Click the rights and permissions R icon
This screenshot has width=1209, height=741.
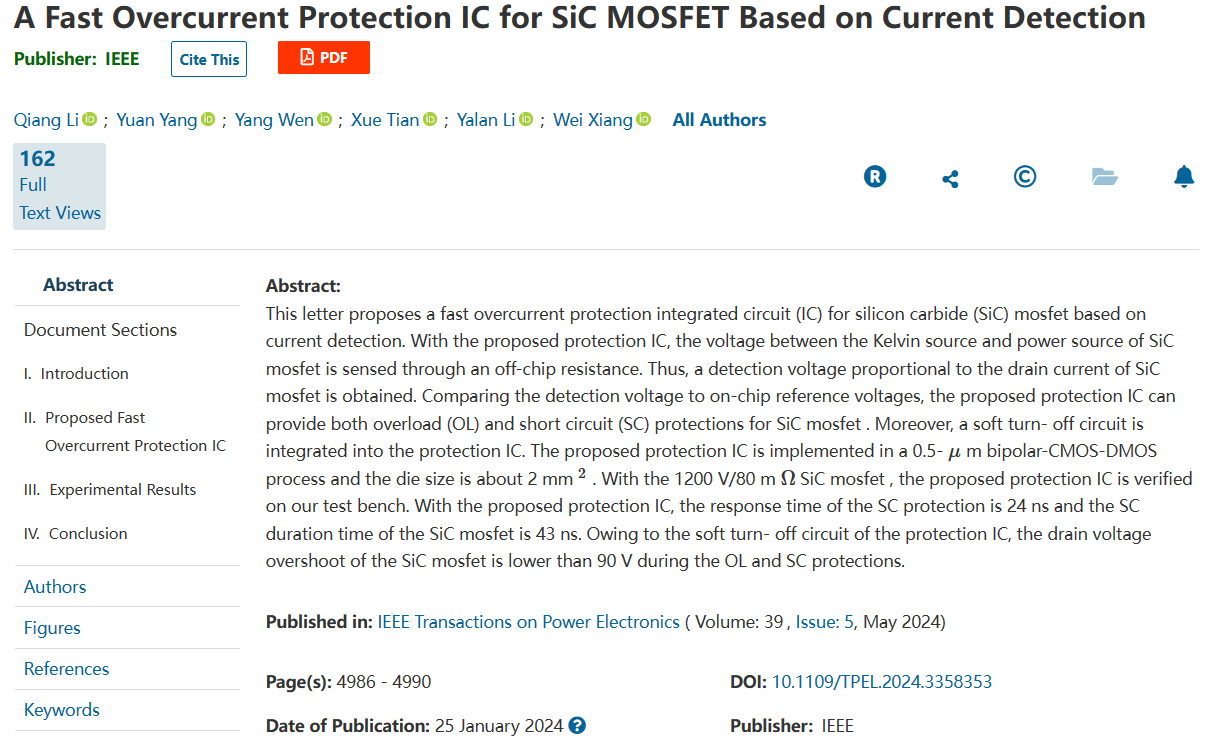(875, 178)
